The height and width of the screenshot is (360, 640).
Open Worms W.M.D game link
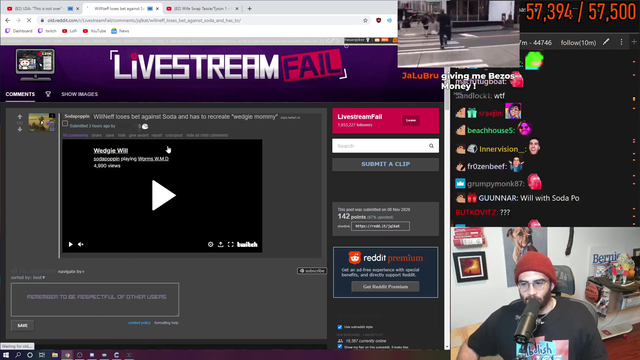153,159
